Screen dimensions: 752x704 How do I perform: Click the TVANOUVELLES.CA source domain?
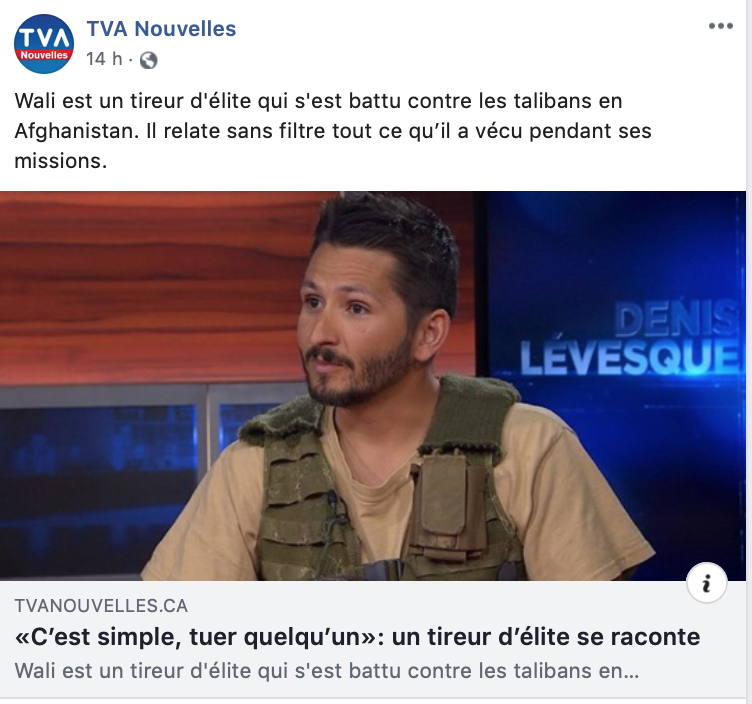coord(101,606)
